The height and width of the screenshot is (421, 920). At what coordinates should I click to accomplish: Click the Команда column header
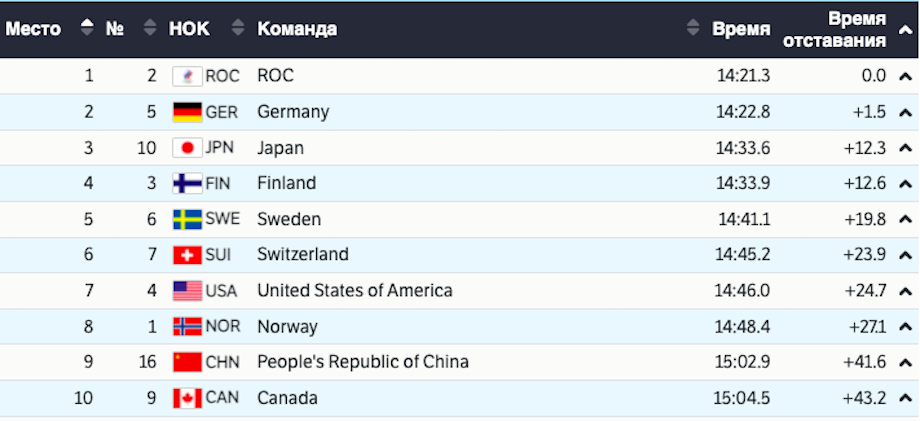[297, 29]
